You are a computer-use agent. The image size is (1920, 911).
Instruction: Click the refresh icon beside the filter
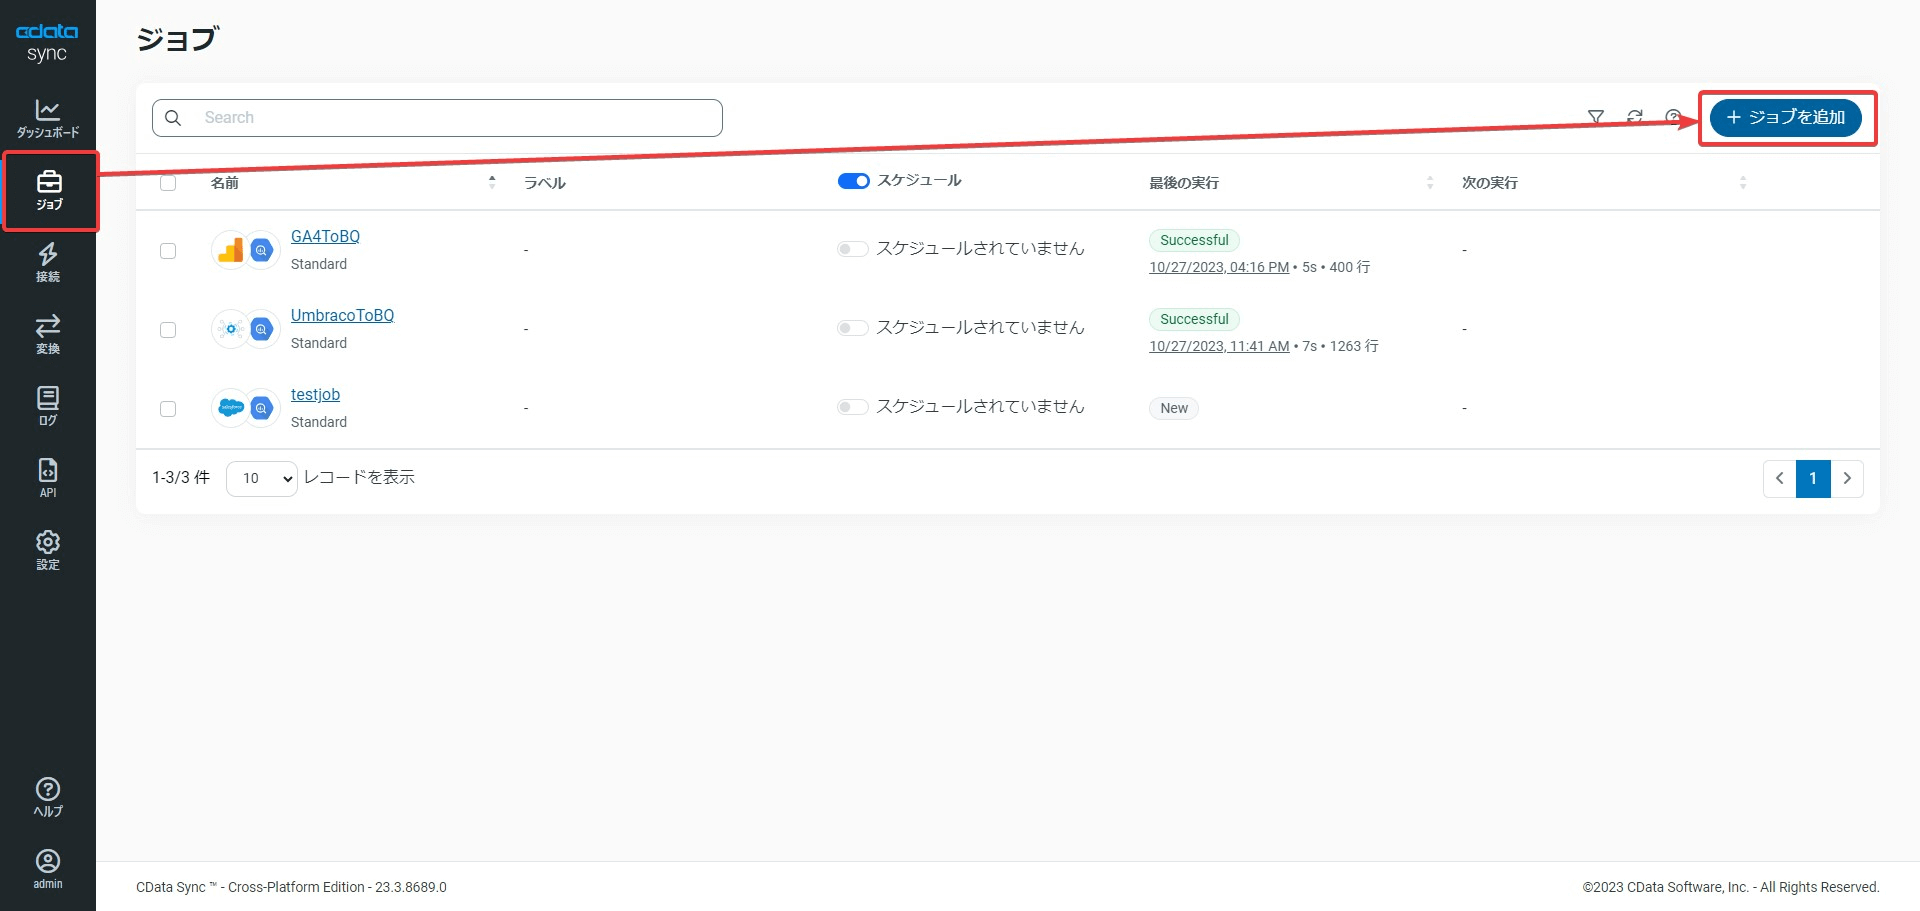tap(1635, 118)
